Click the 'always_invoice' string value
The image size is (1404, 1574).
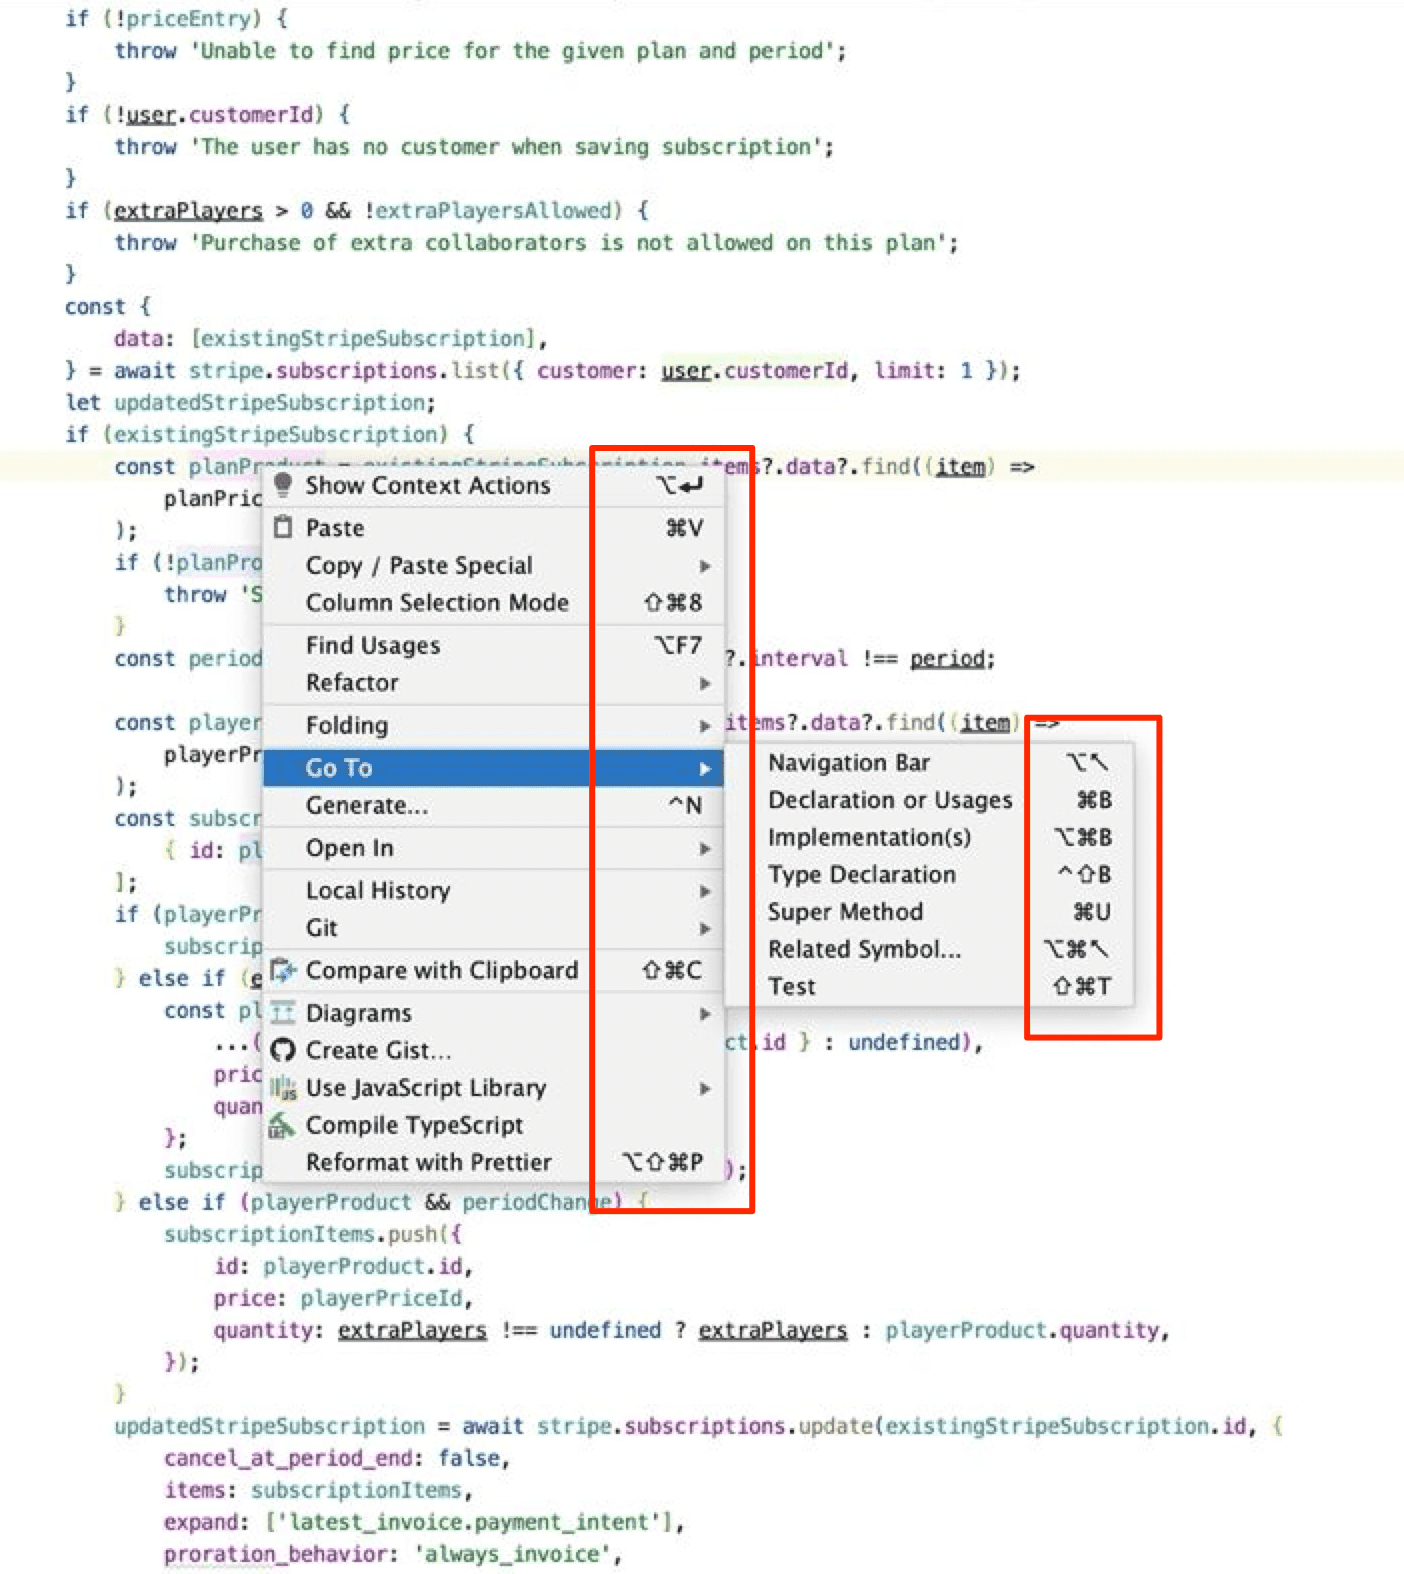pyautogui.click(x=512, y=1554)
